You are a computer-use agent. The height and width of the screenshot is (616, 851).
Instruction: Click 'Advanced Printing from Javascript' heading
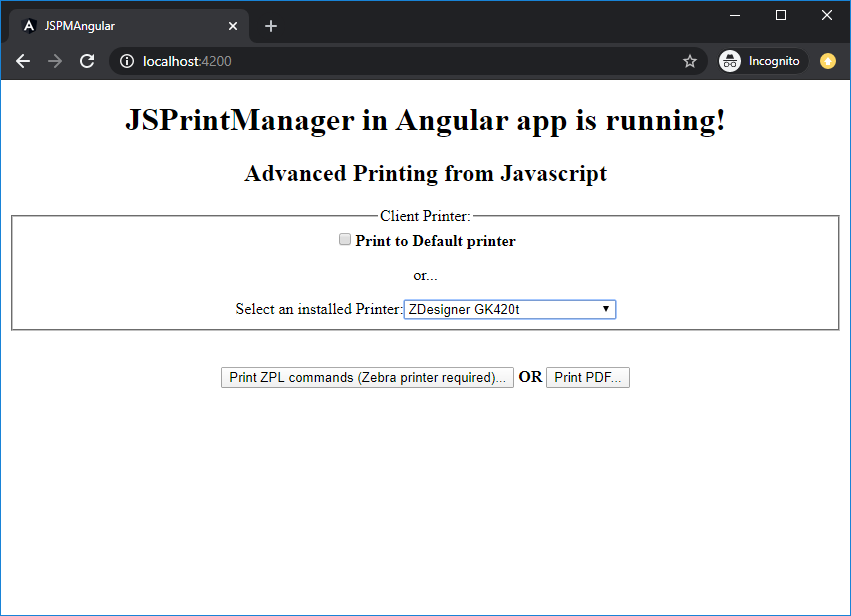(426, 174)
